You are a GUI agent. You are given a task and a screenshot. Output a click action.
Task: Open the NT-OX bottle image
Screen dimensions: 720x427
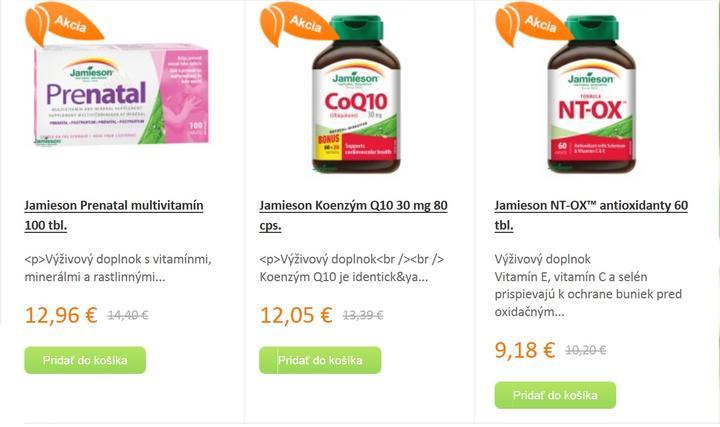click(591, 94)
